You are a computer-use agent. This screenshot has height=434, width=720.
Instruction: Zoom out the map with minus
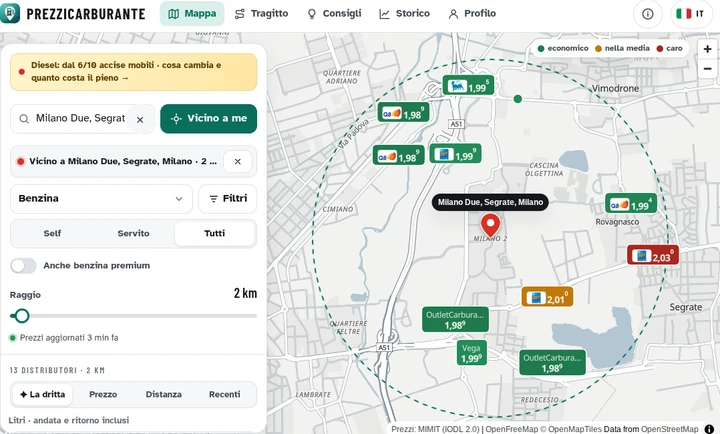coord(708,69)
